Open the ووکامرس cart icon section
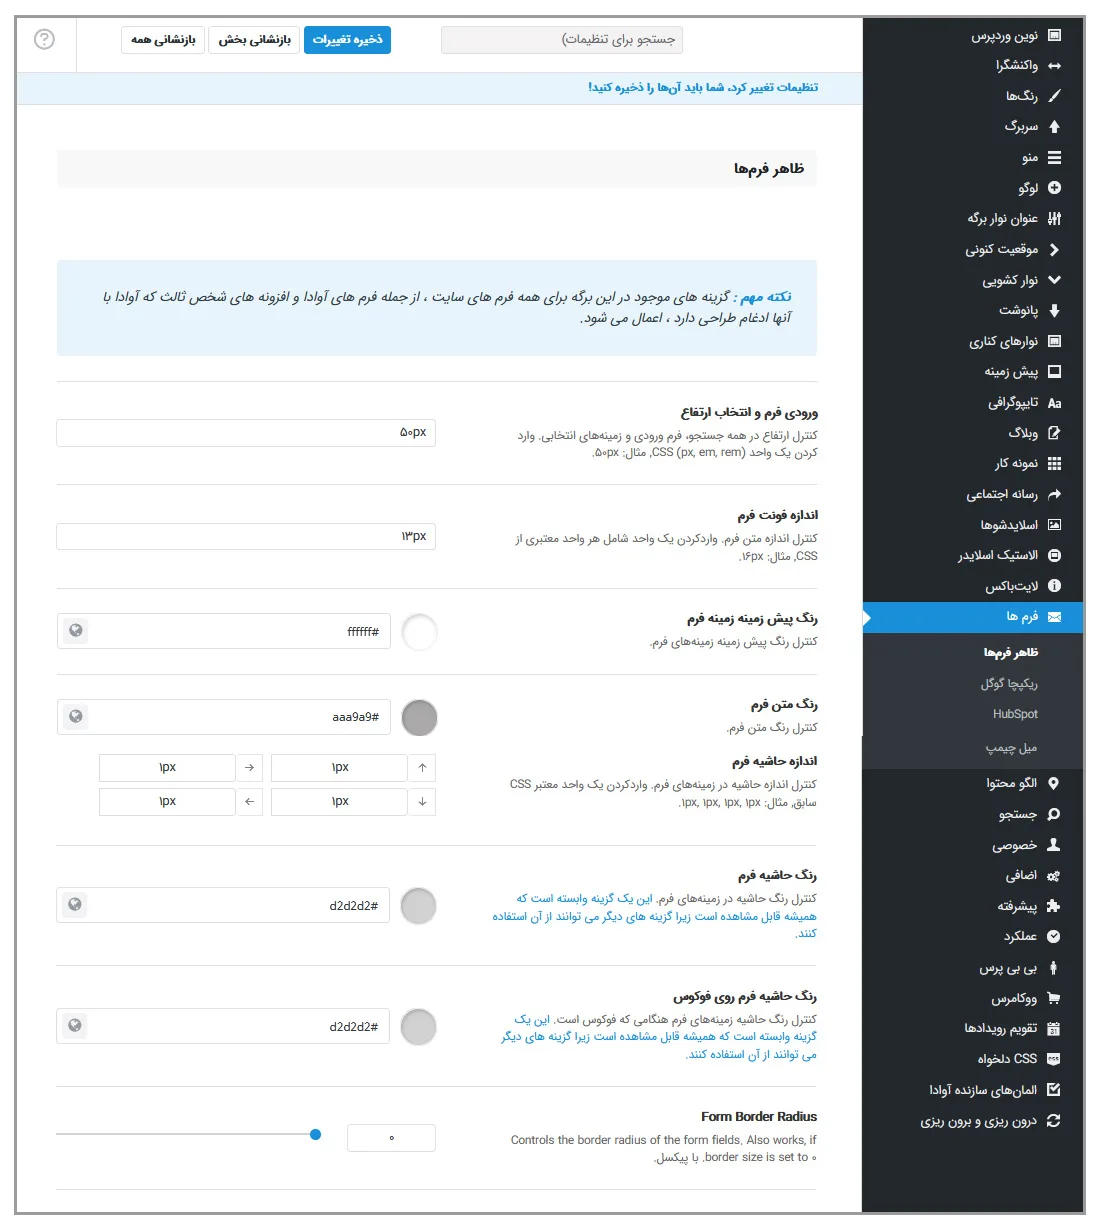1100x1231 pixels. 1054,998
